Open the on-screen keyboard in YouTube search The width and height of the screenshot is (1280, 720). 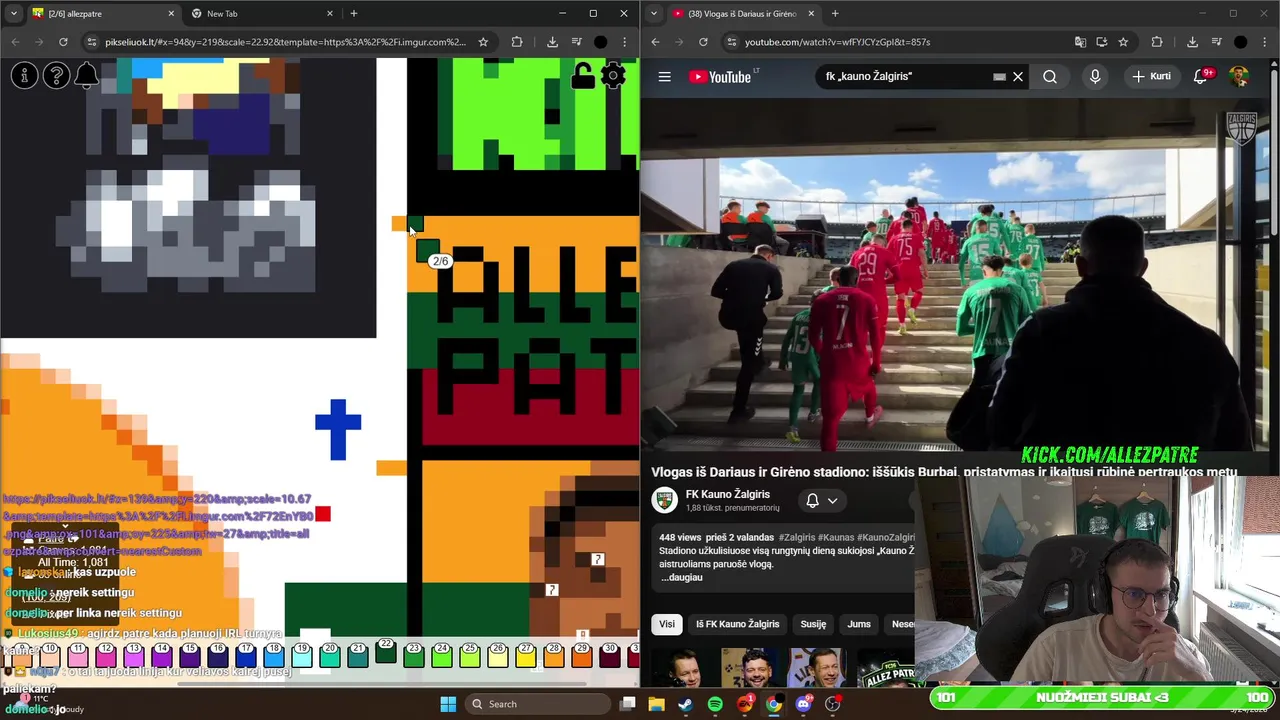pos(999,77)
